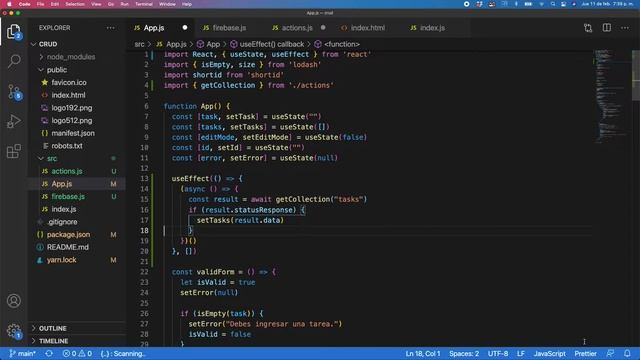Open the Source Control view icon
The height and width of the screenshot is (360, 640).
14,91
